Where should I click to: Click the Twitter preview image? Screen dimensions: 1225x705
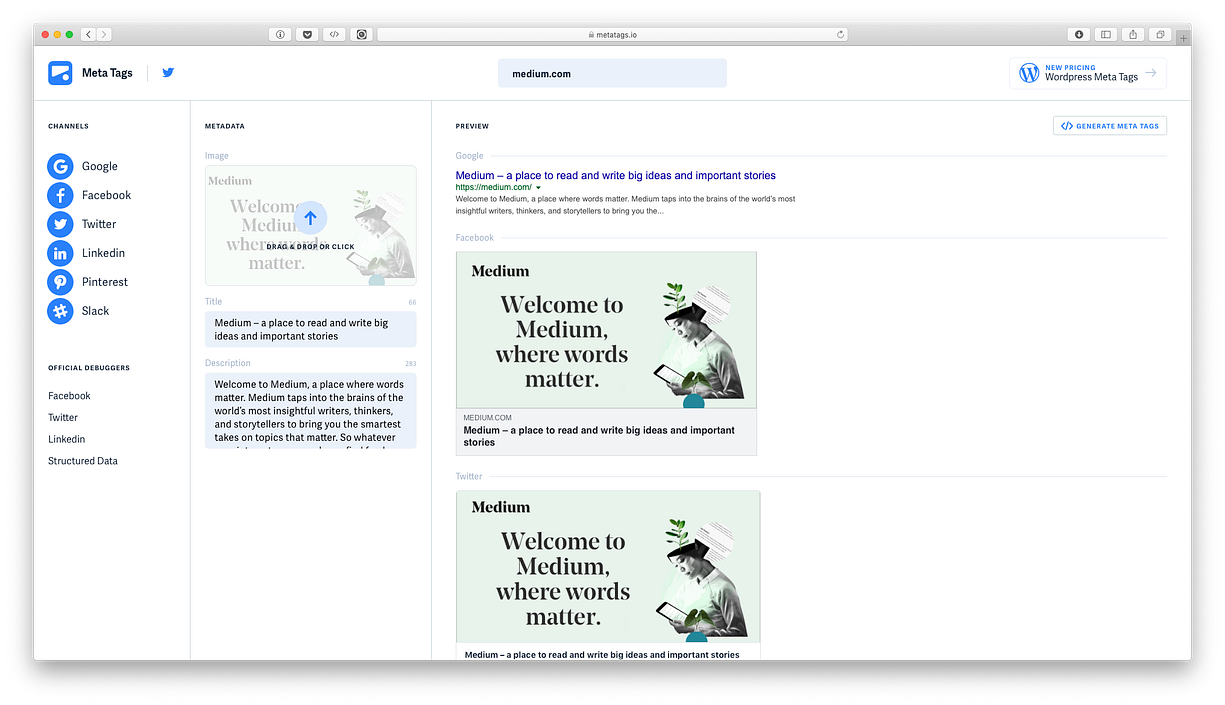(608, 567)
